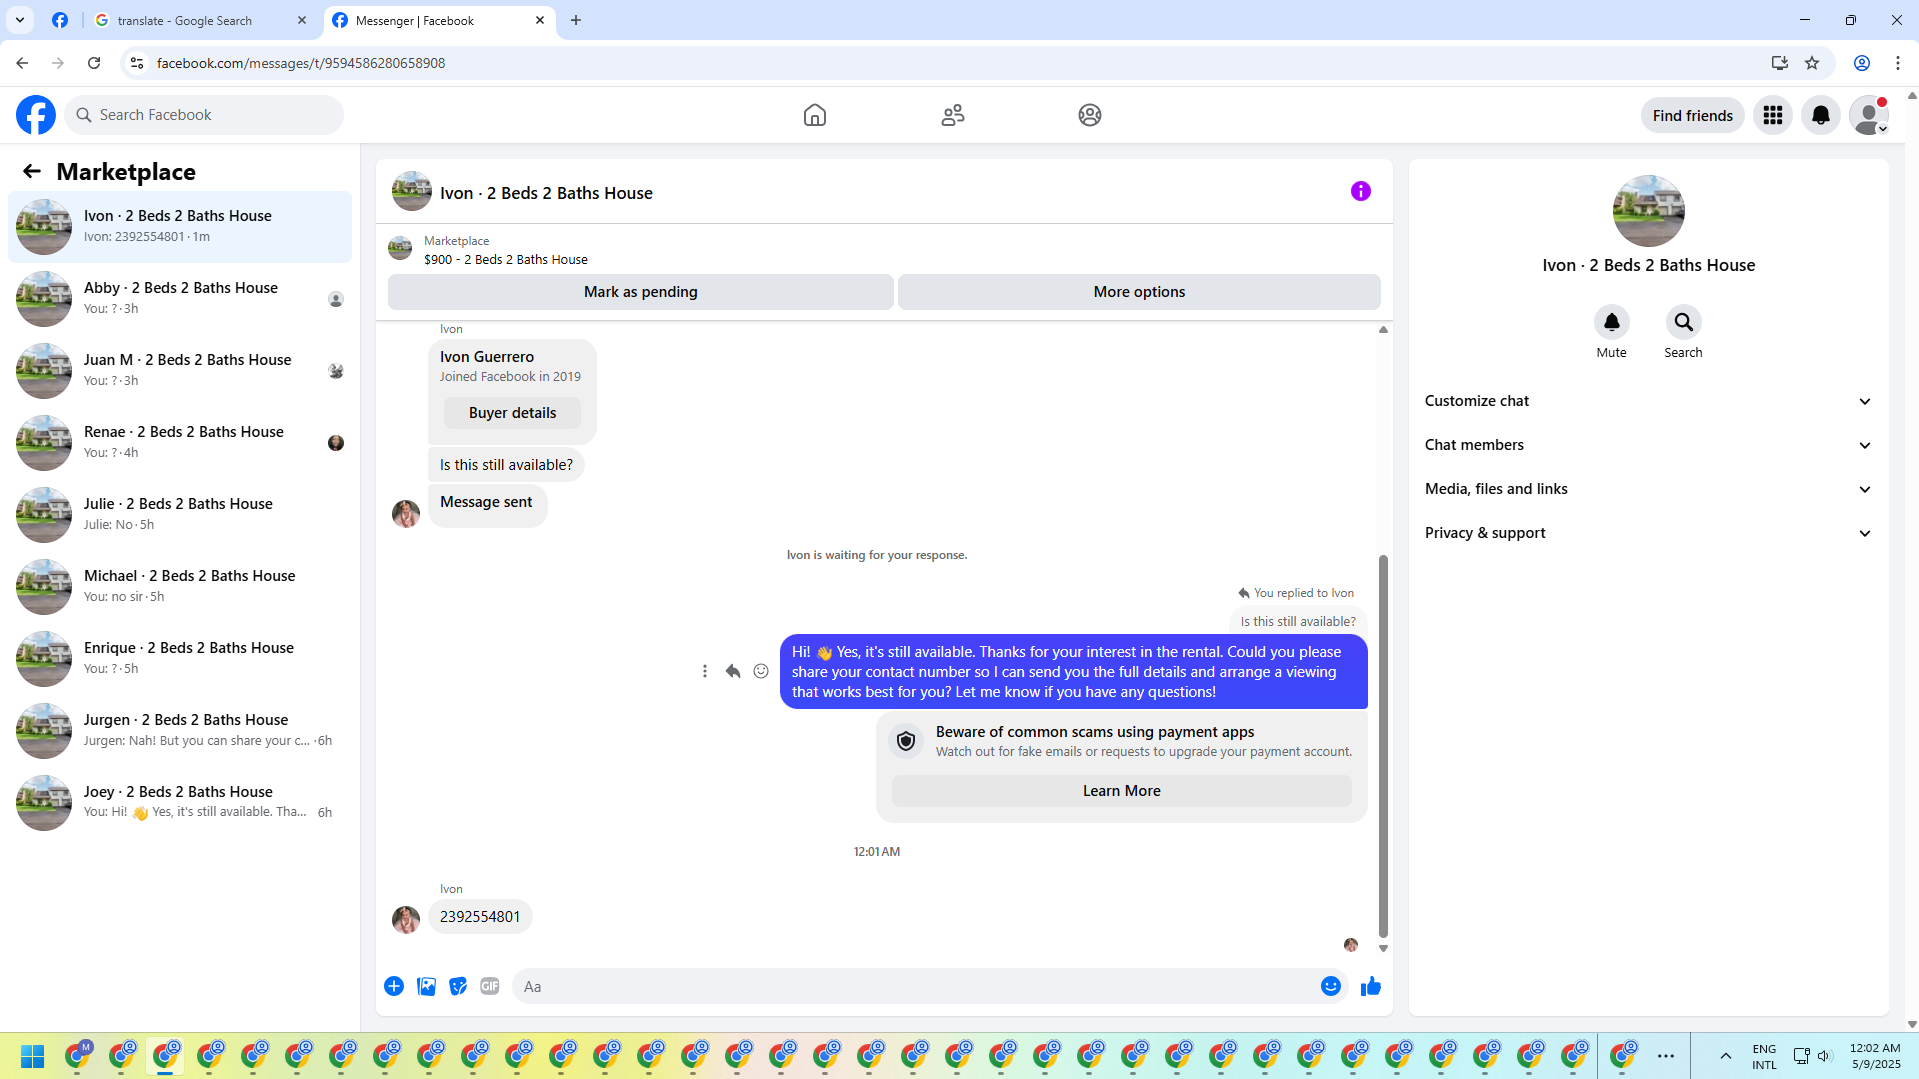Reply to the blue message

(x=733, y=671)
